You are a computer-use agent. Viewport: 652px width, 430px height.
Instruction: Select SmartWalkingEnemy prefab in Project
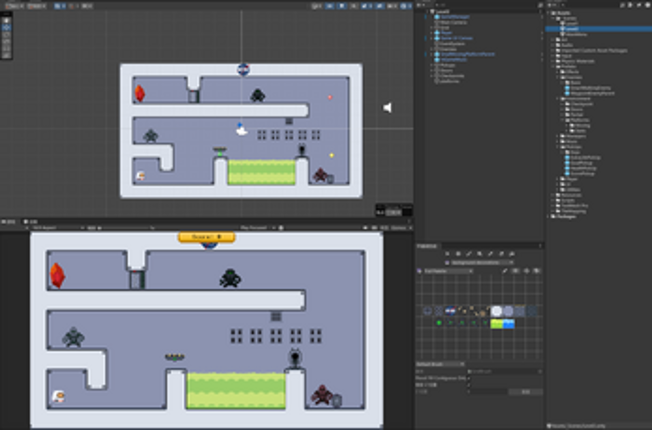click(x=588, y=88)
